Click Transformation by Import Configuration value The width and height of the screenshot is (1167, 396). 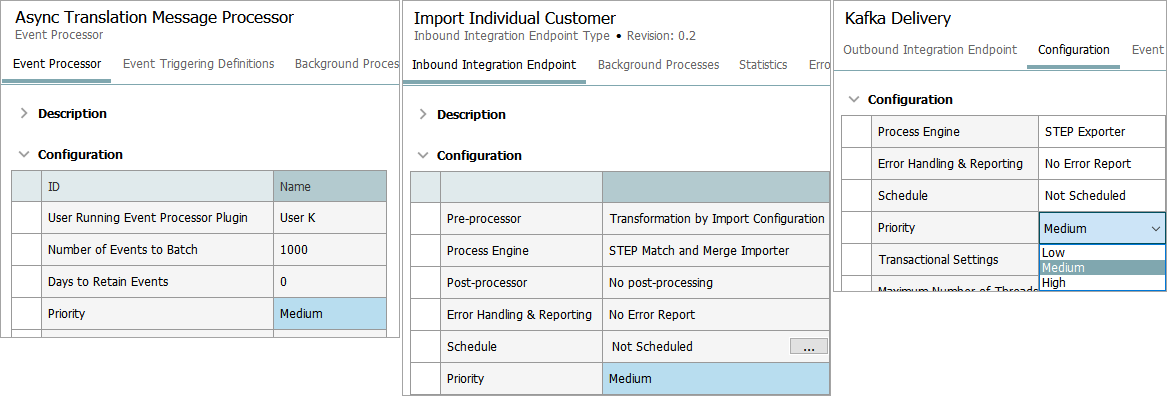[x=717, y=219]
